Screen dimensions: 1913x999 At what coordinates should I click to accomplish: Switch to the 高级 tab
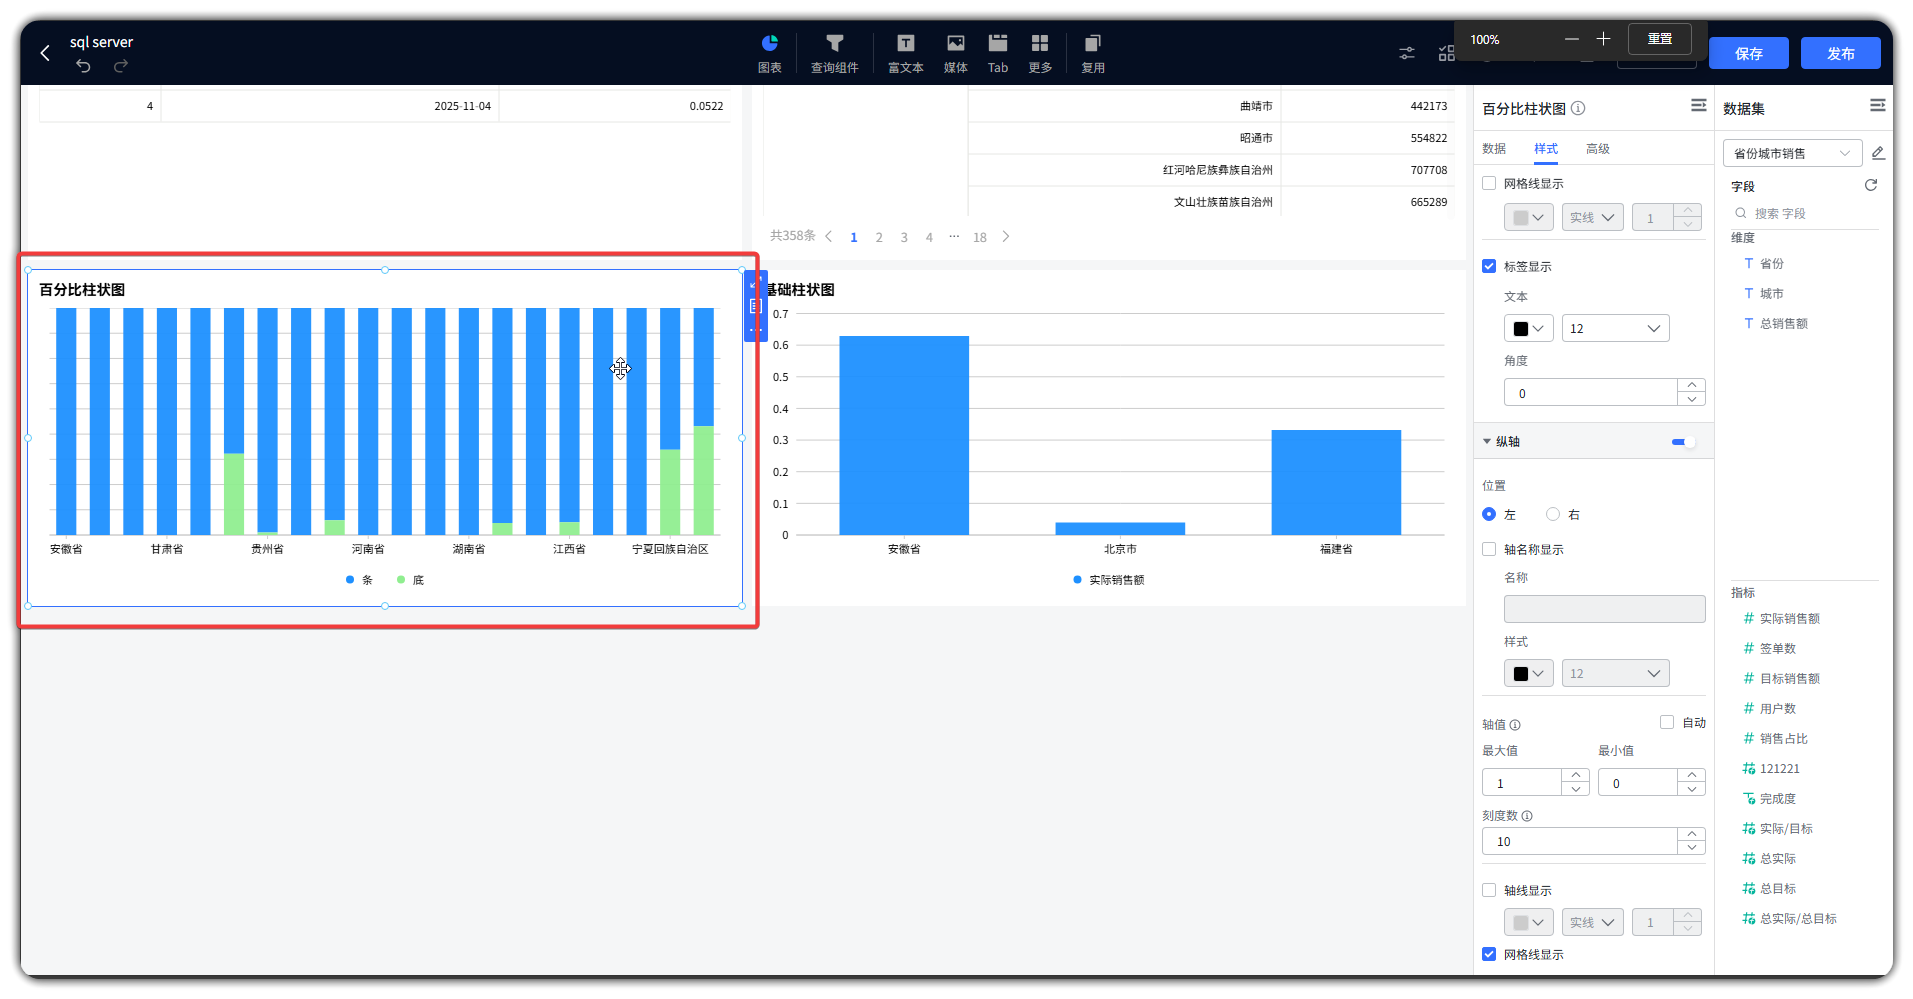pyautogui.click(x=1597, y=149)
